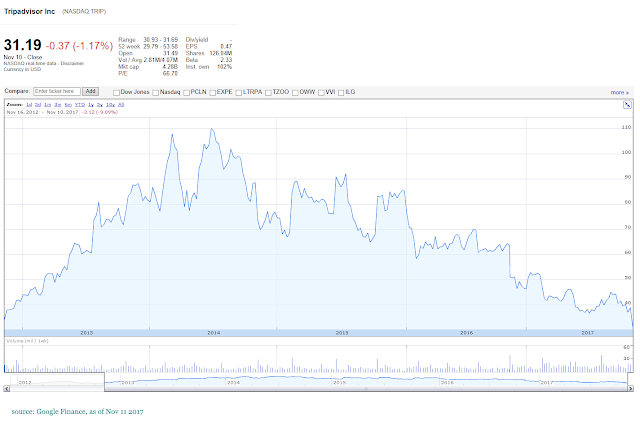Choose the 1m zoom range
Screen dimensions: 640x422
[x=47, y=105]
